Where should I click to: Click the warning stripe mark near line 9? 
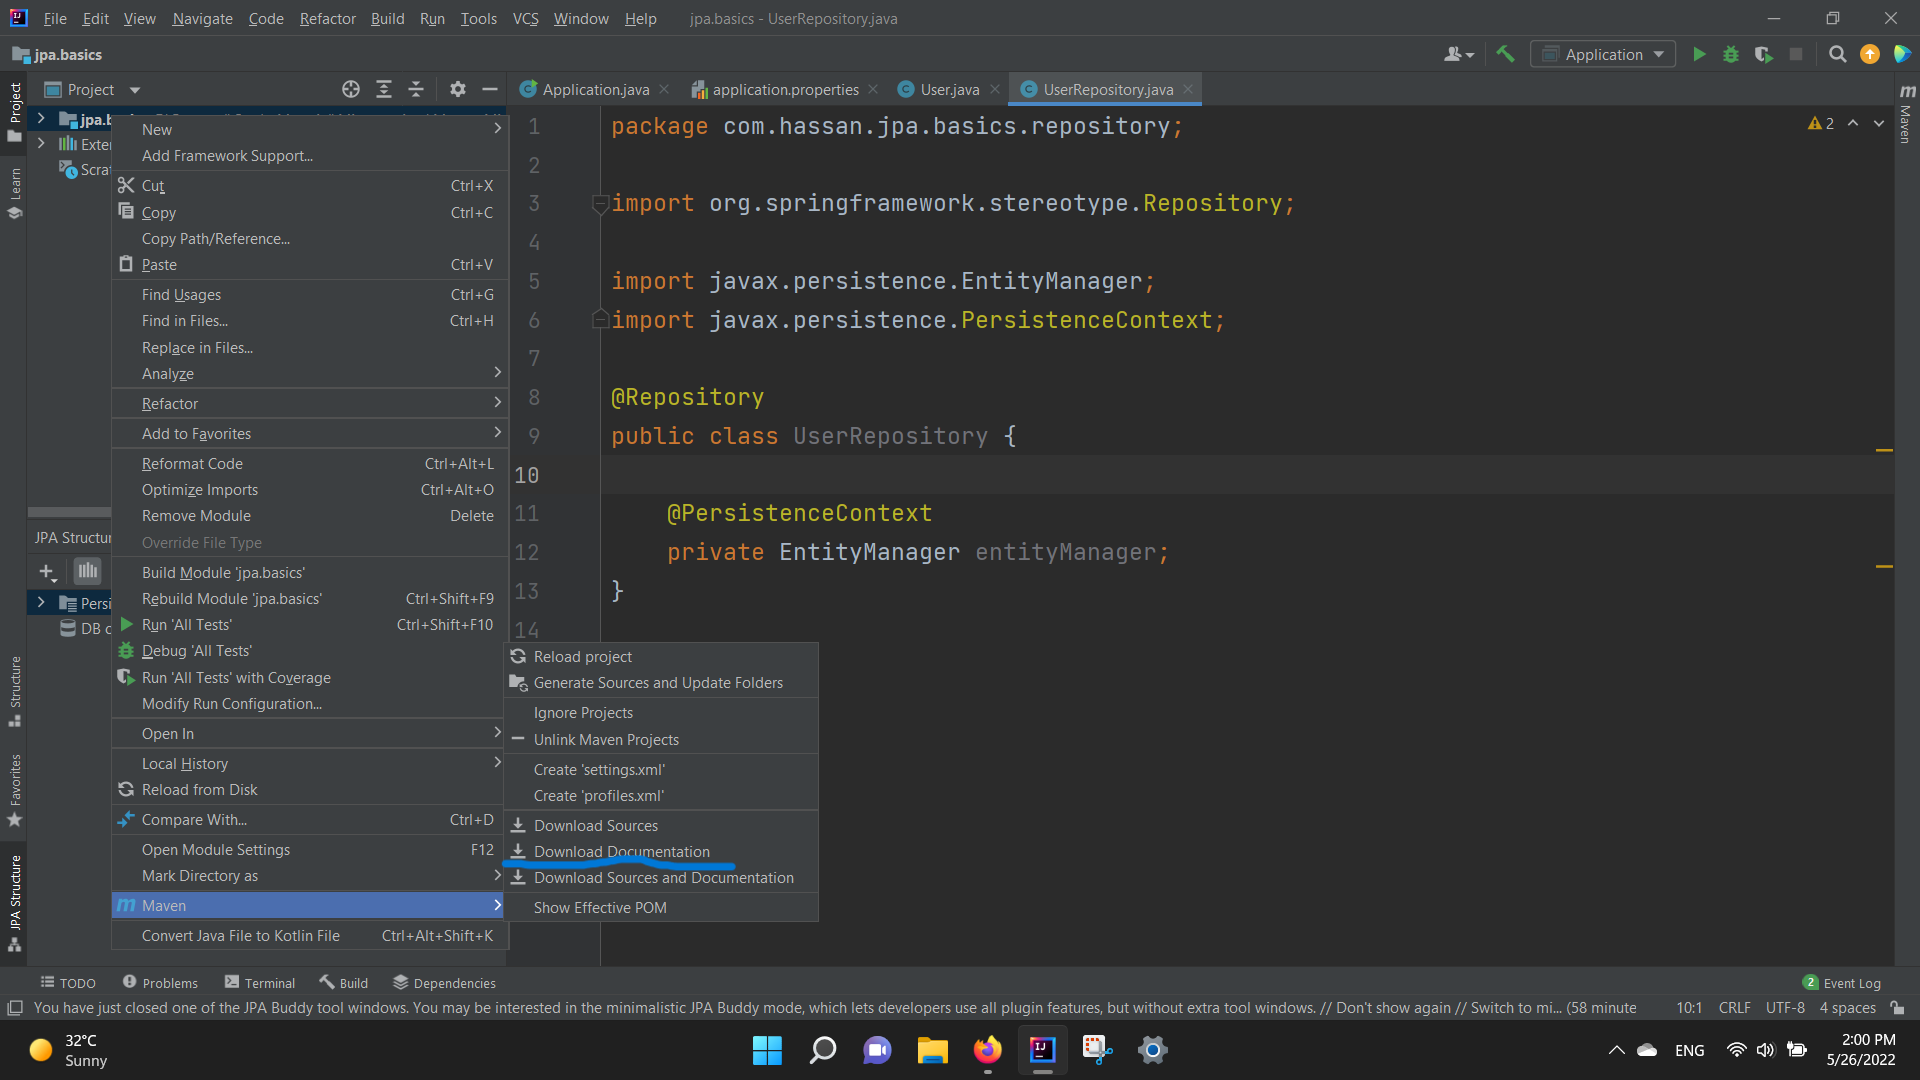click(x=1884, y=451)
